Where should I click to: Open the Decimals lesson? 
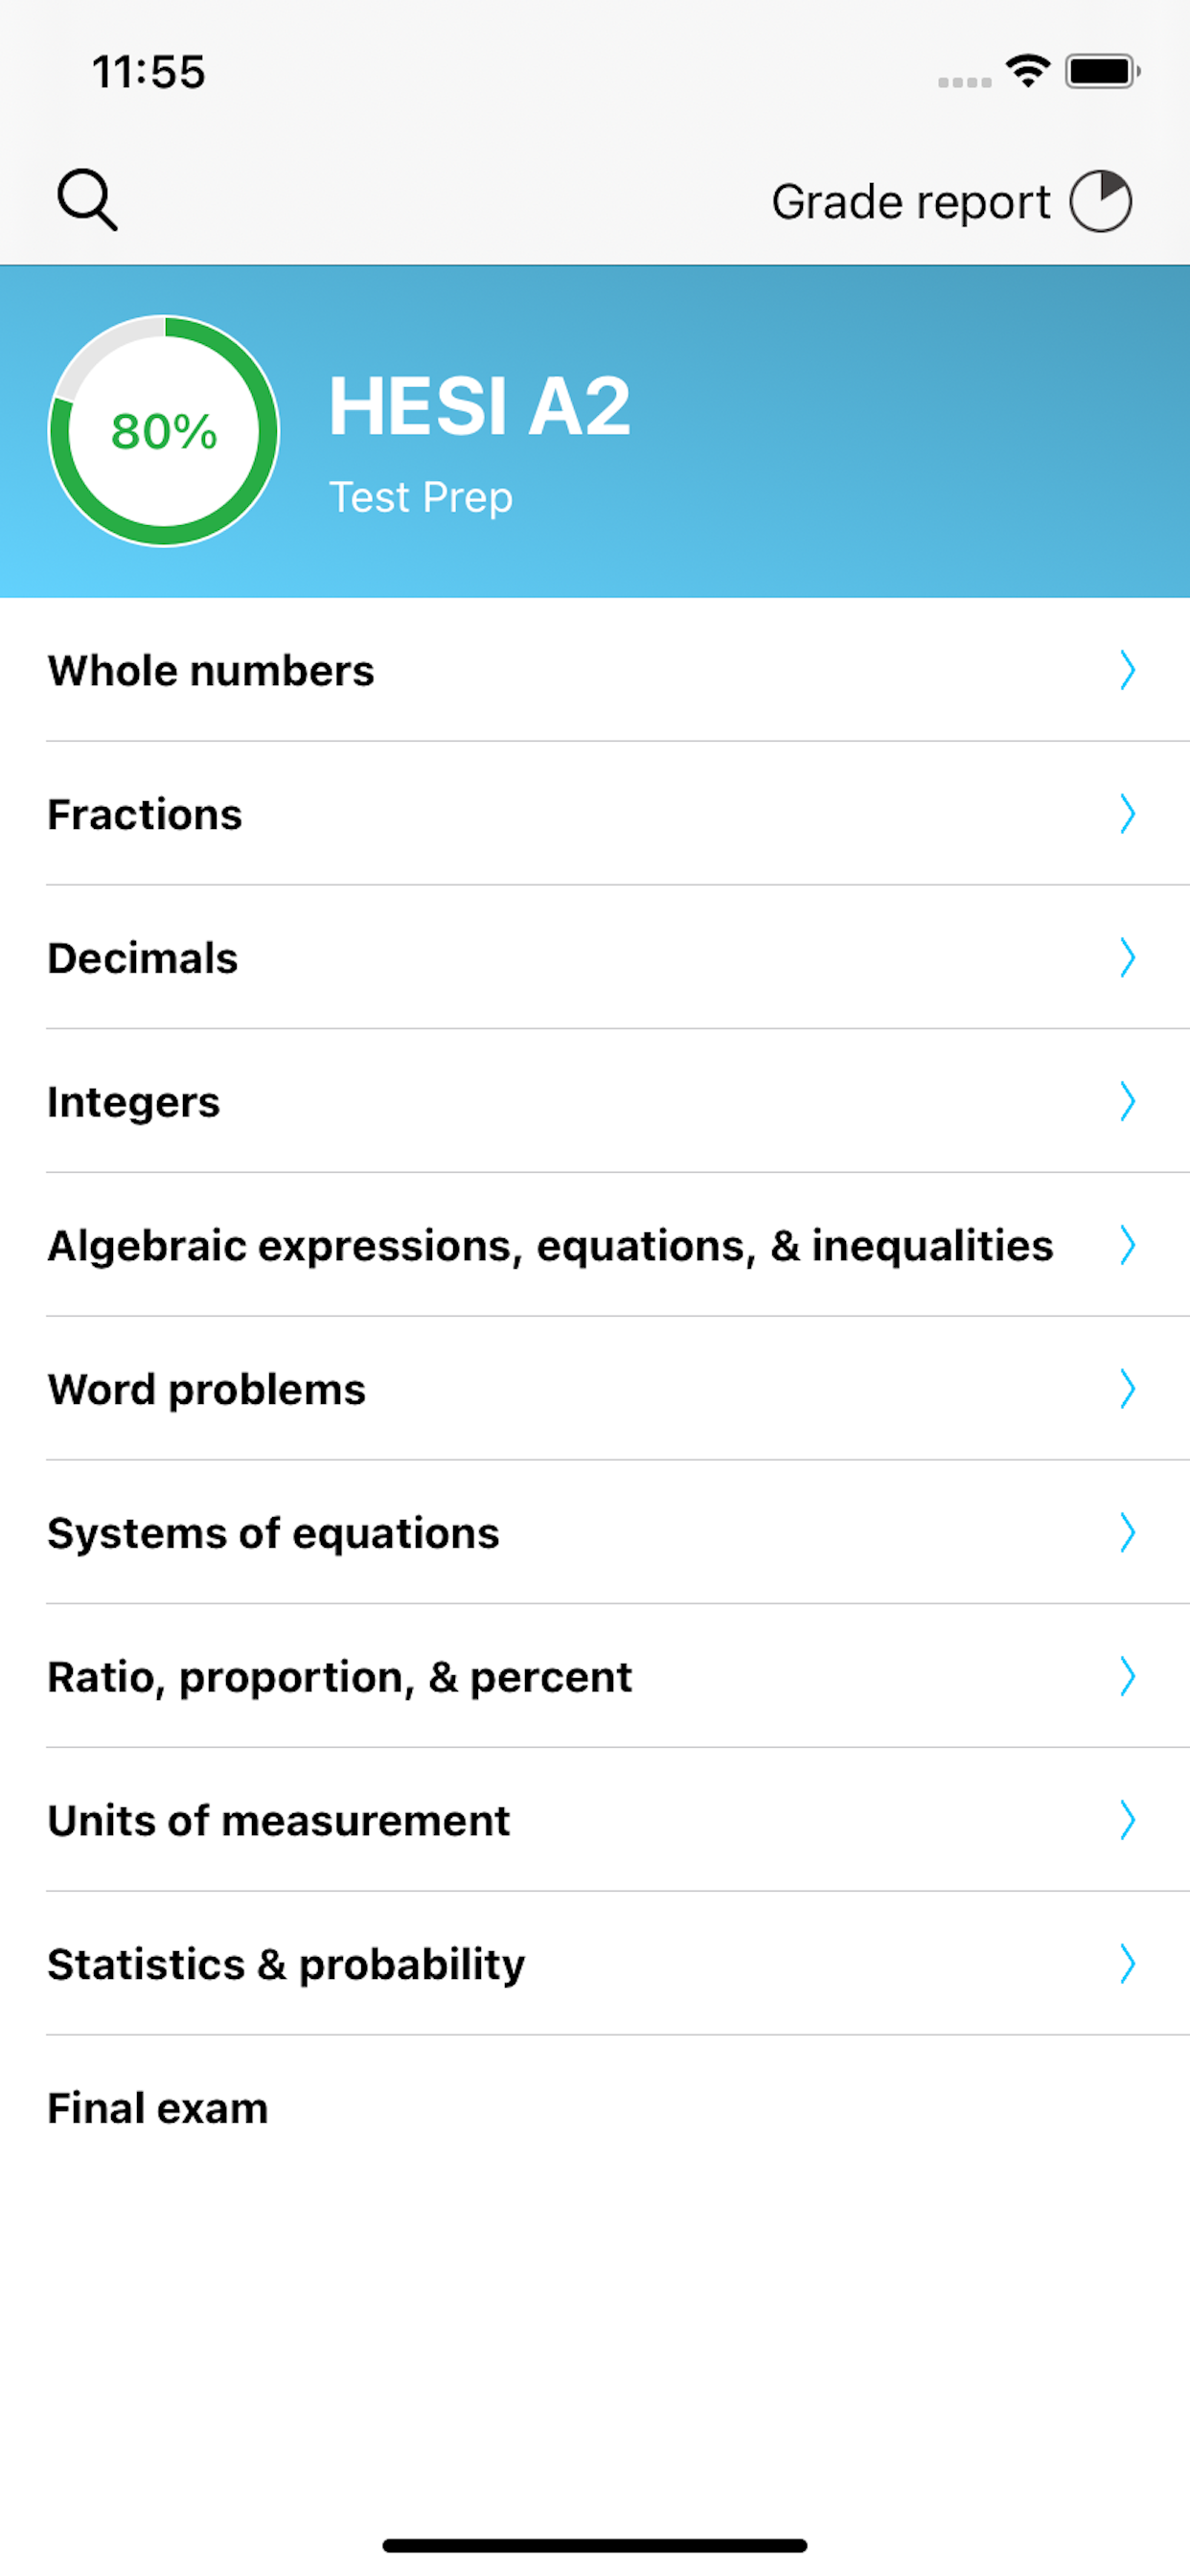coord(595,959)
